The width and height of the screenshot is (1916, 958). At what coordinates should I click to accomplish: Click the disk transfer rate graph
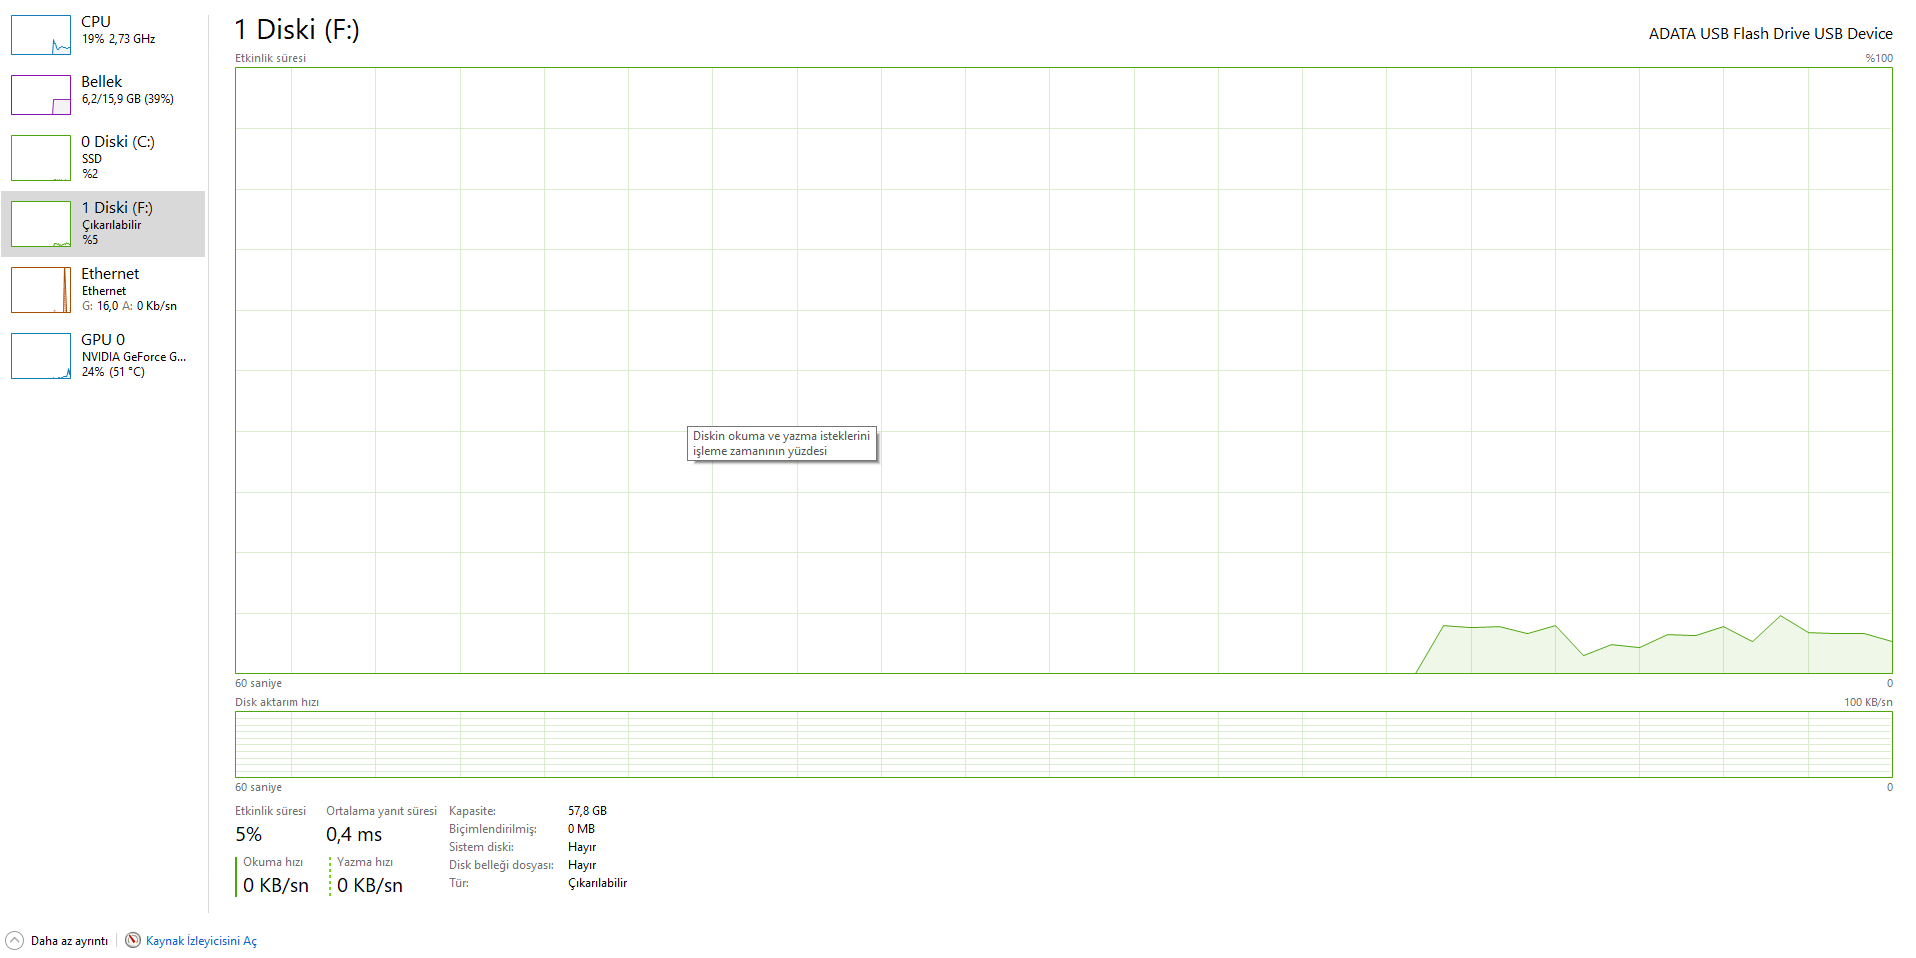coord(1064,744)
